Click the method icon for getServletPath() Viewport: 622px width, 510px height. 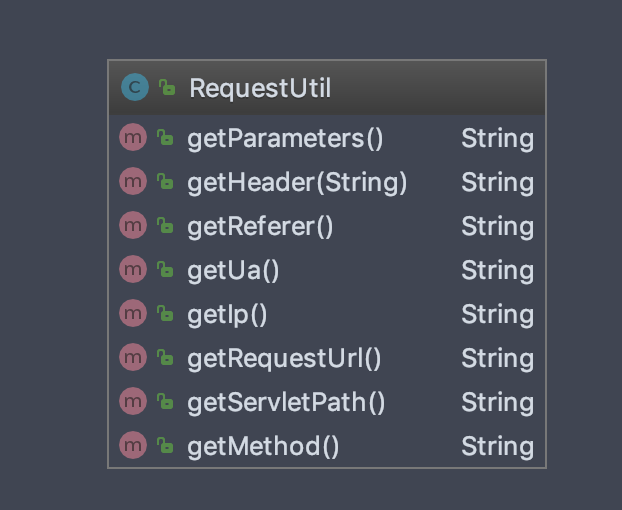[133, 402]
